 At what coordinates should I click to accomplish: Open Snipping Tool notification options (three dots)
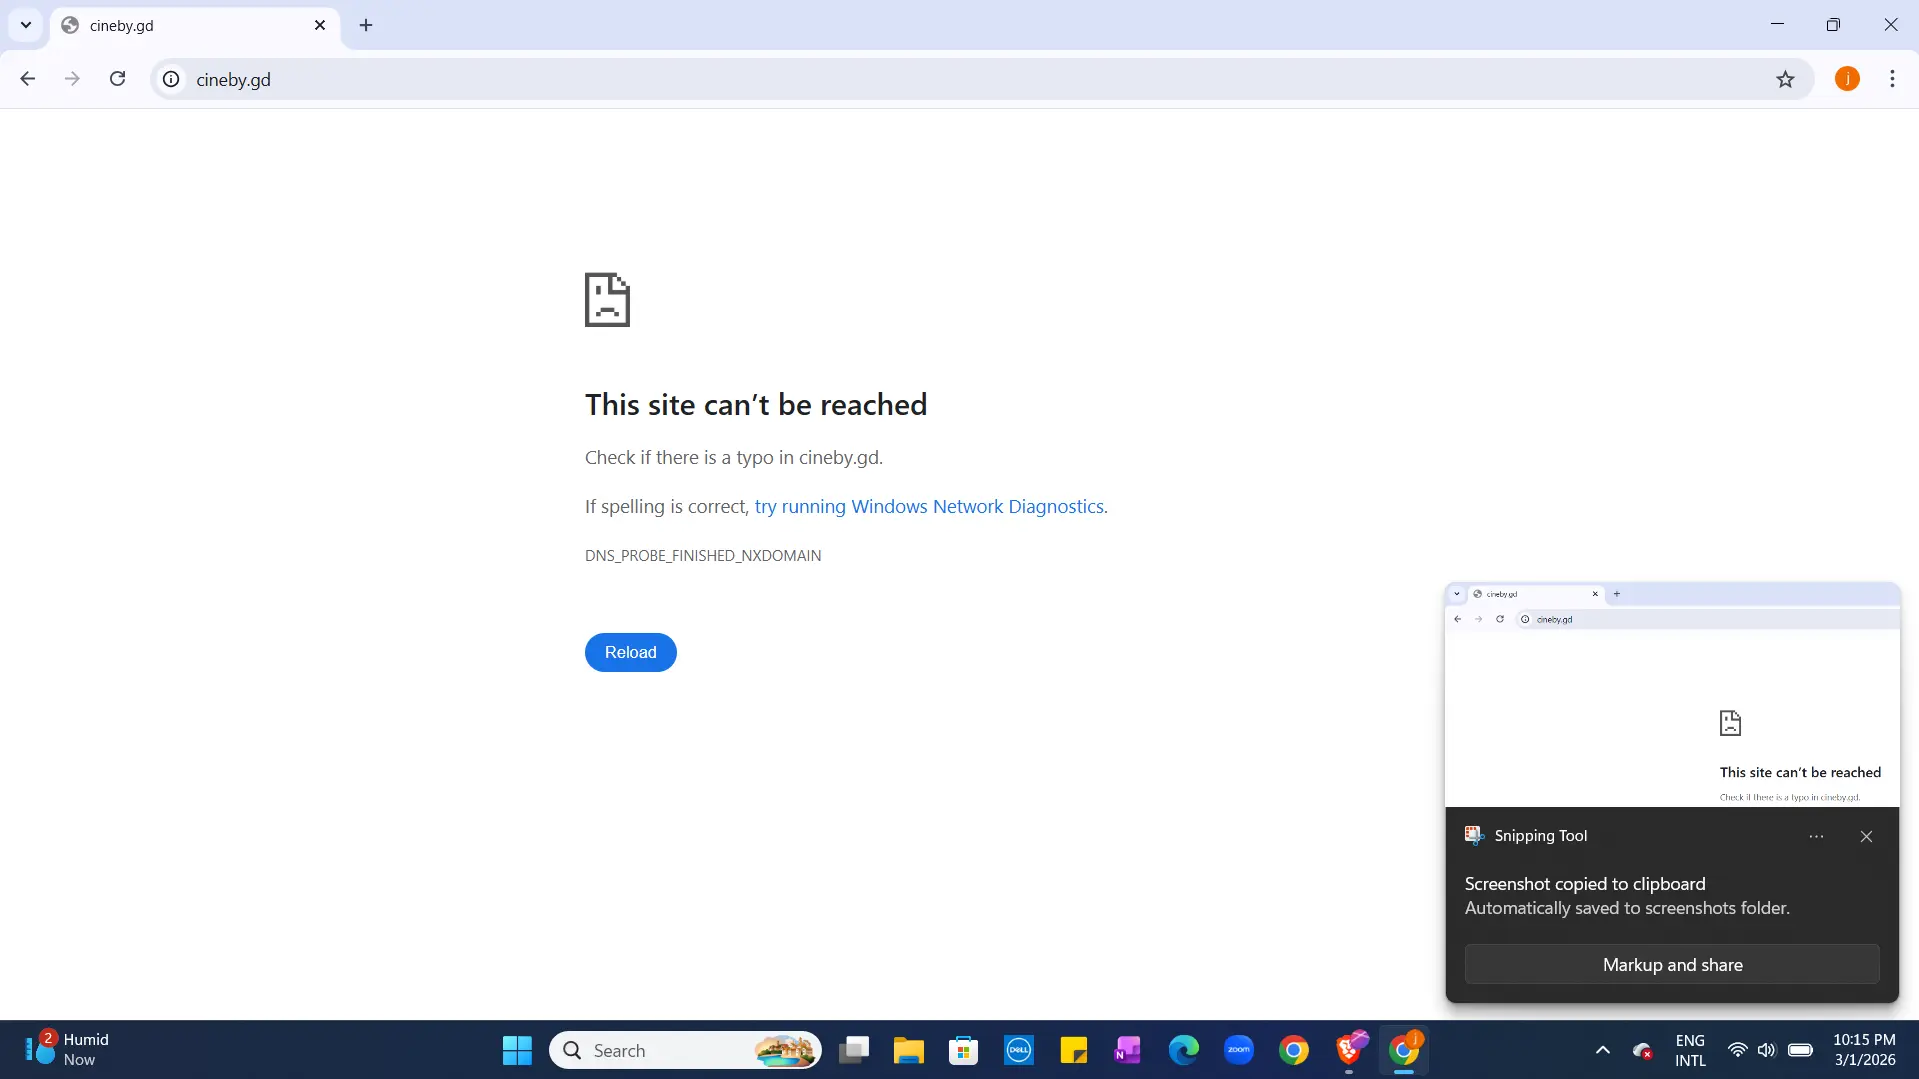coord(1816,836)
